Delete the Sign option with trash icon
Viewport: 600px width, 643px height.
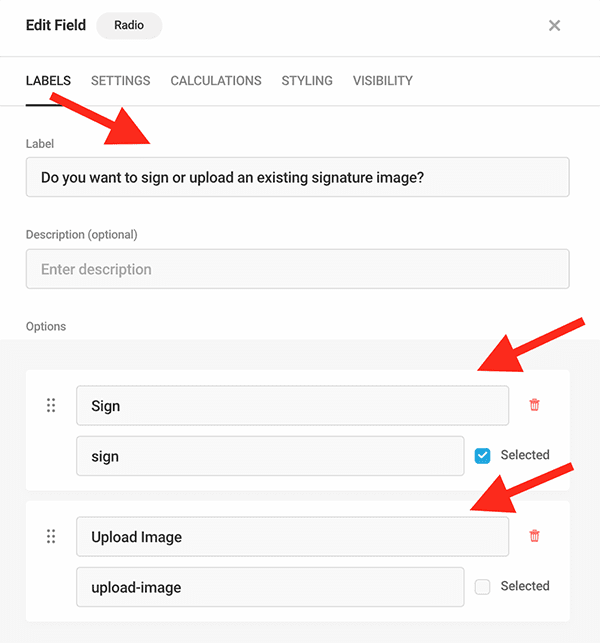pos(534,405)
